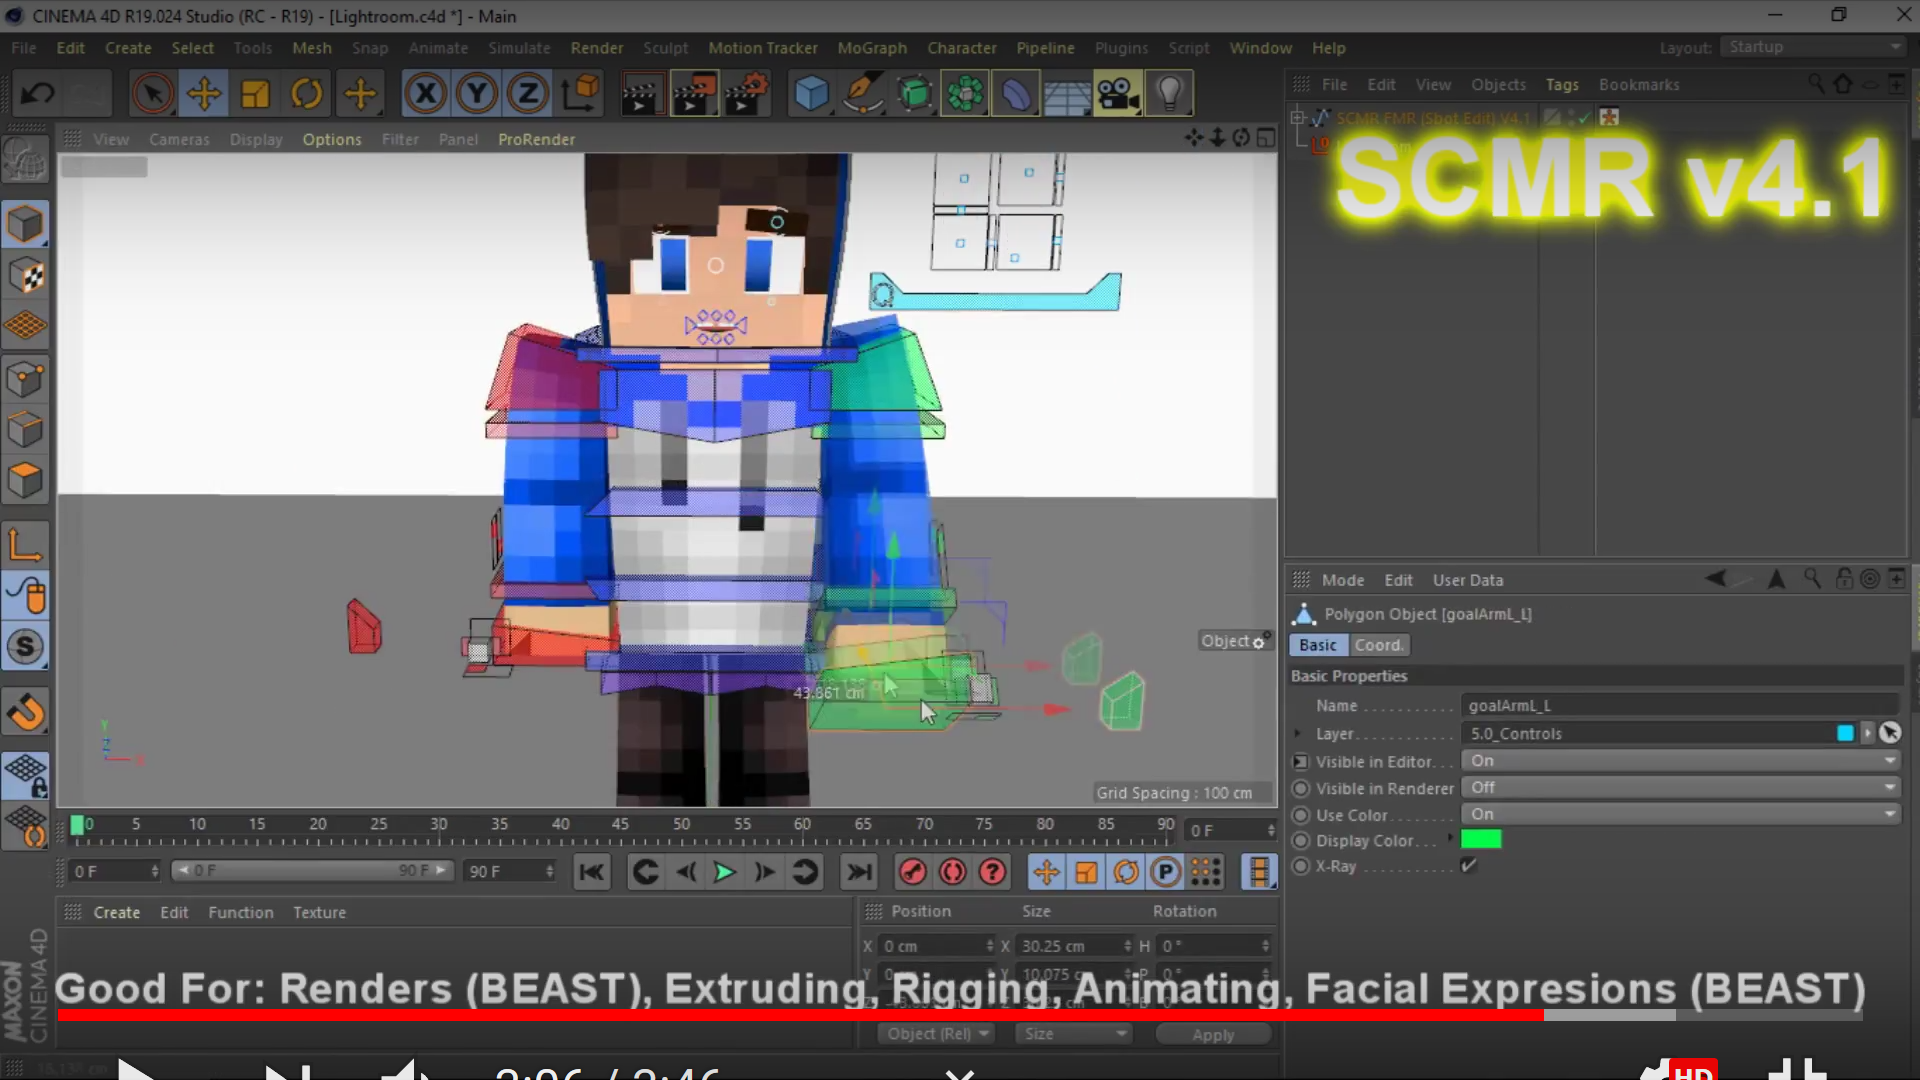The width and height of the screenshot is (1920, 1080).
Task: Click the cyan Layer color swatch
Action: (1845, 733)
